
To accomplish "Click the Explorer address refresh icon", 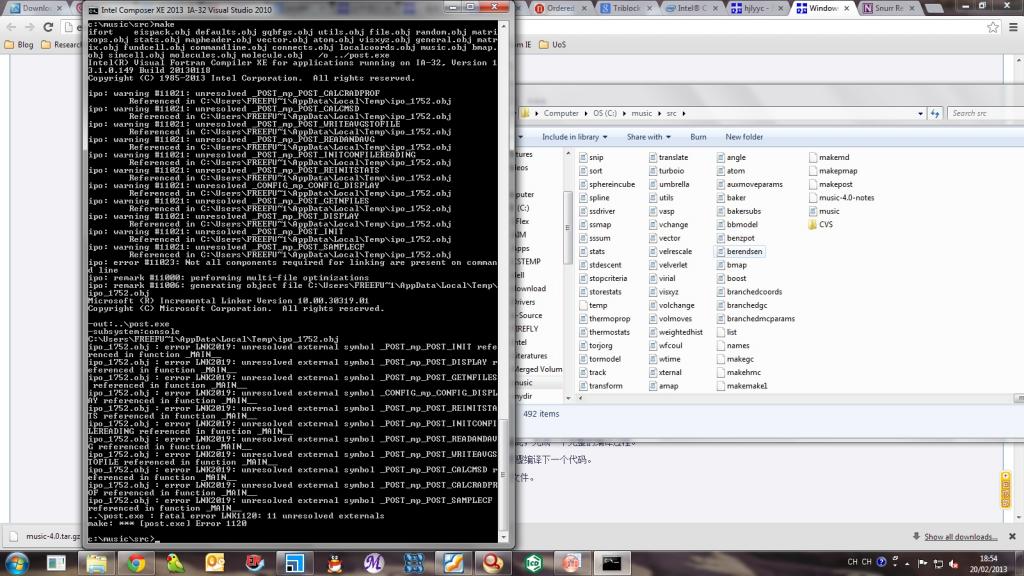I will click(x=935, y=113).
